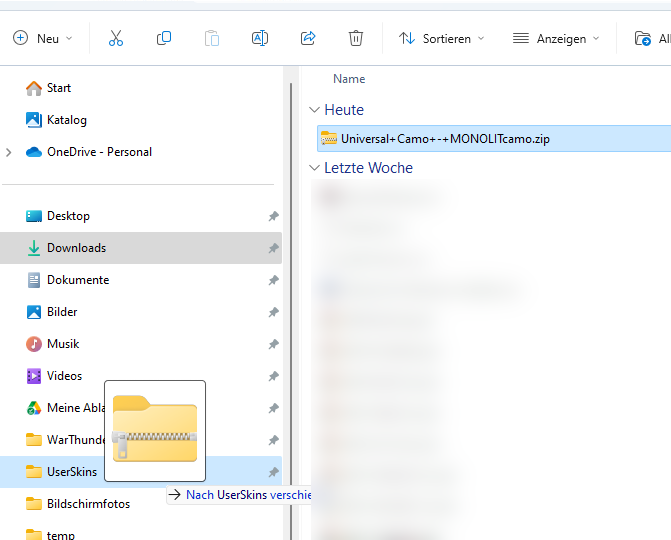The image size is (671, 540).
Task: Select the Universal+Camo MONOLITcamo.zip file
Action: click(x=445, y=139)
